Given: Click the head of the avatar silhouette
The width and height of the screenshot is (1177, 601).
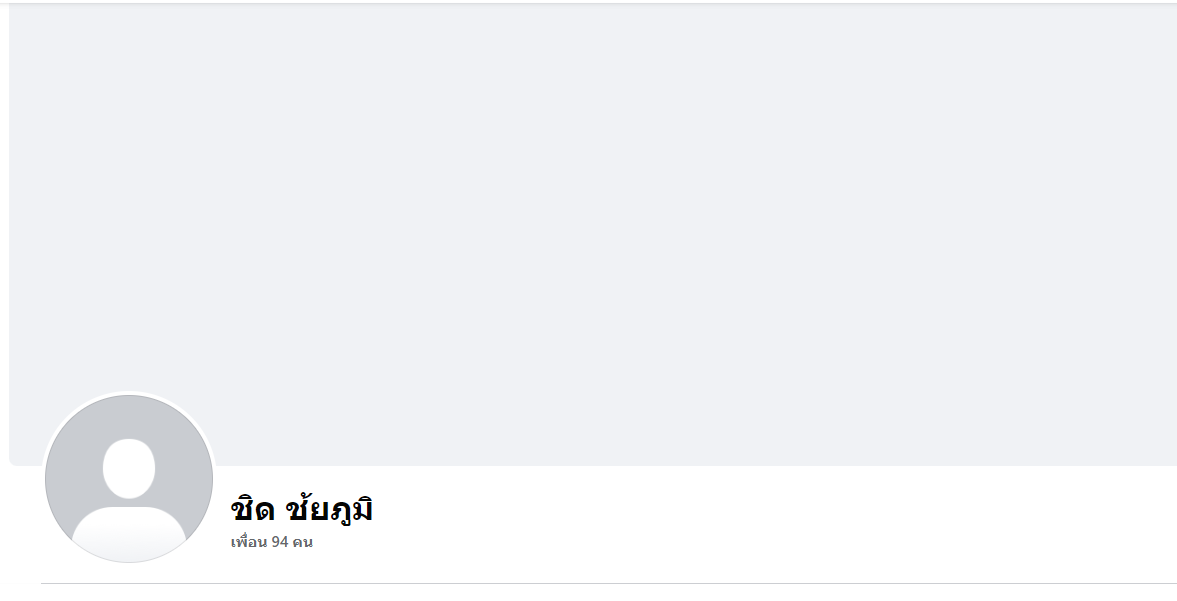Looking at the screenshot, I should pos(129,468).
